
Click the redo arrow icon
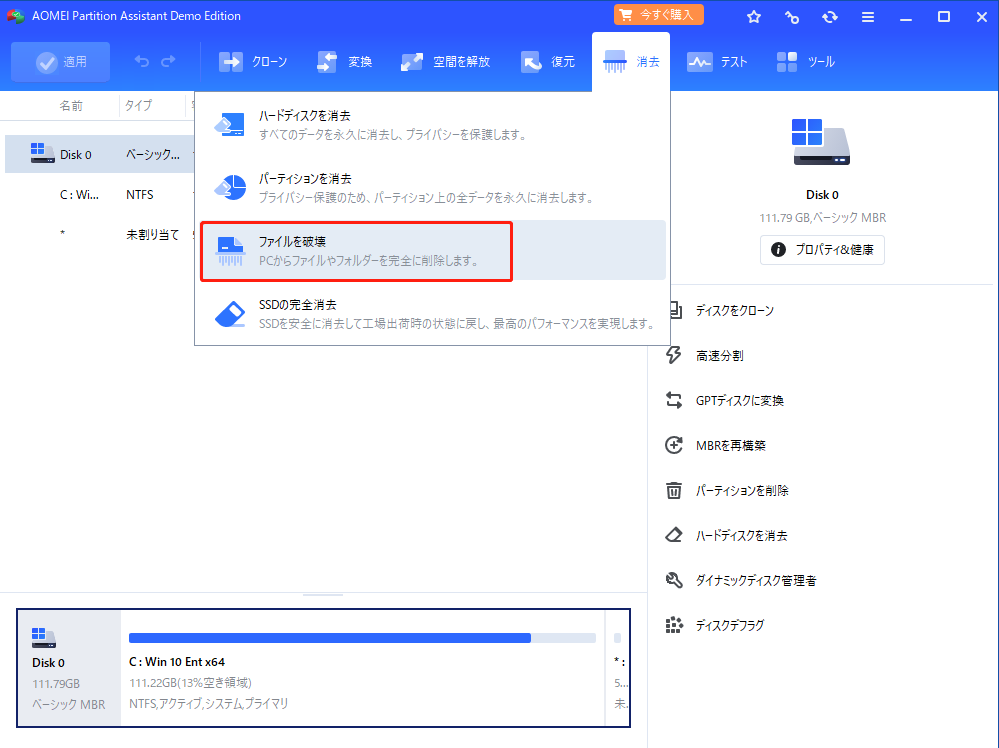168,61
